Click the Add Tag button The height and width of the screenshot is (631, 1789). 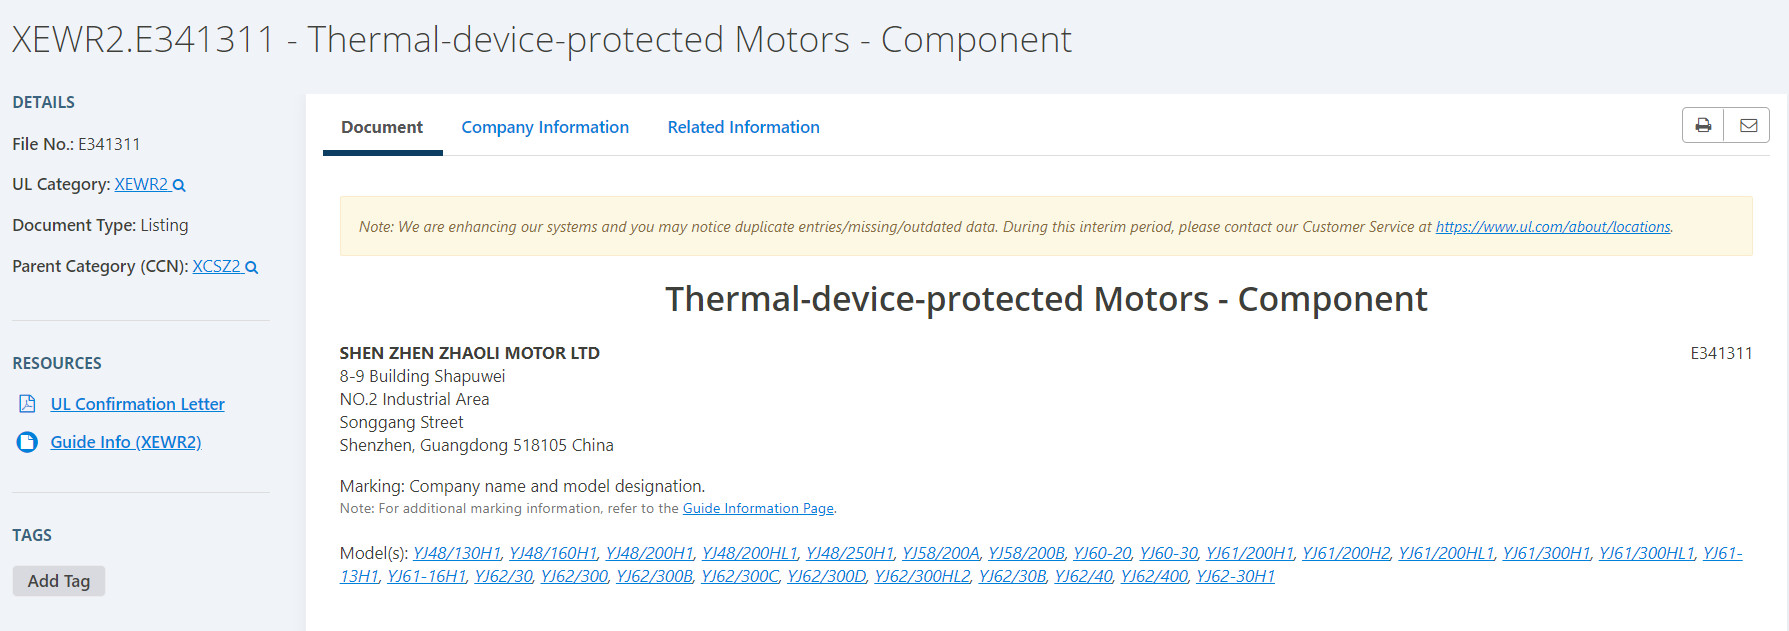tap(59, 581)
